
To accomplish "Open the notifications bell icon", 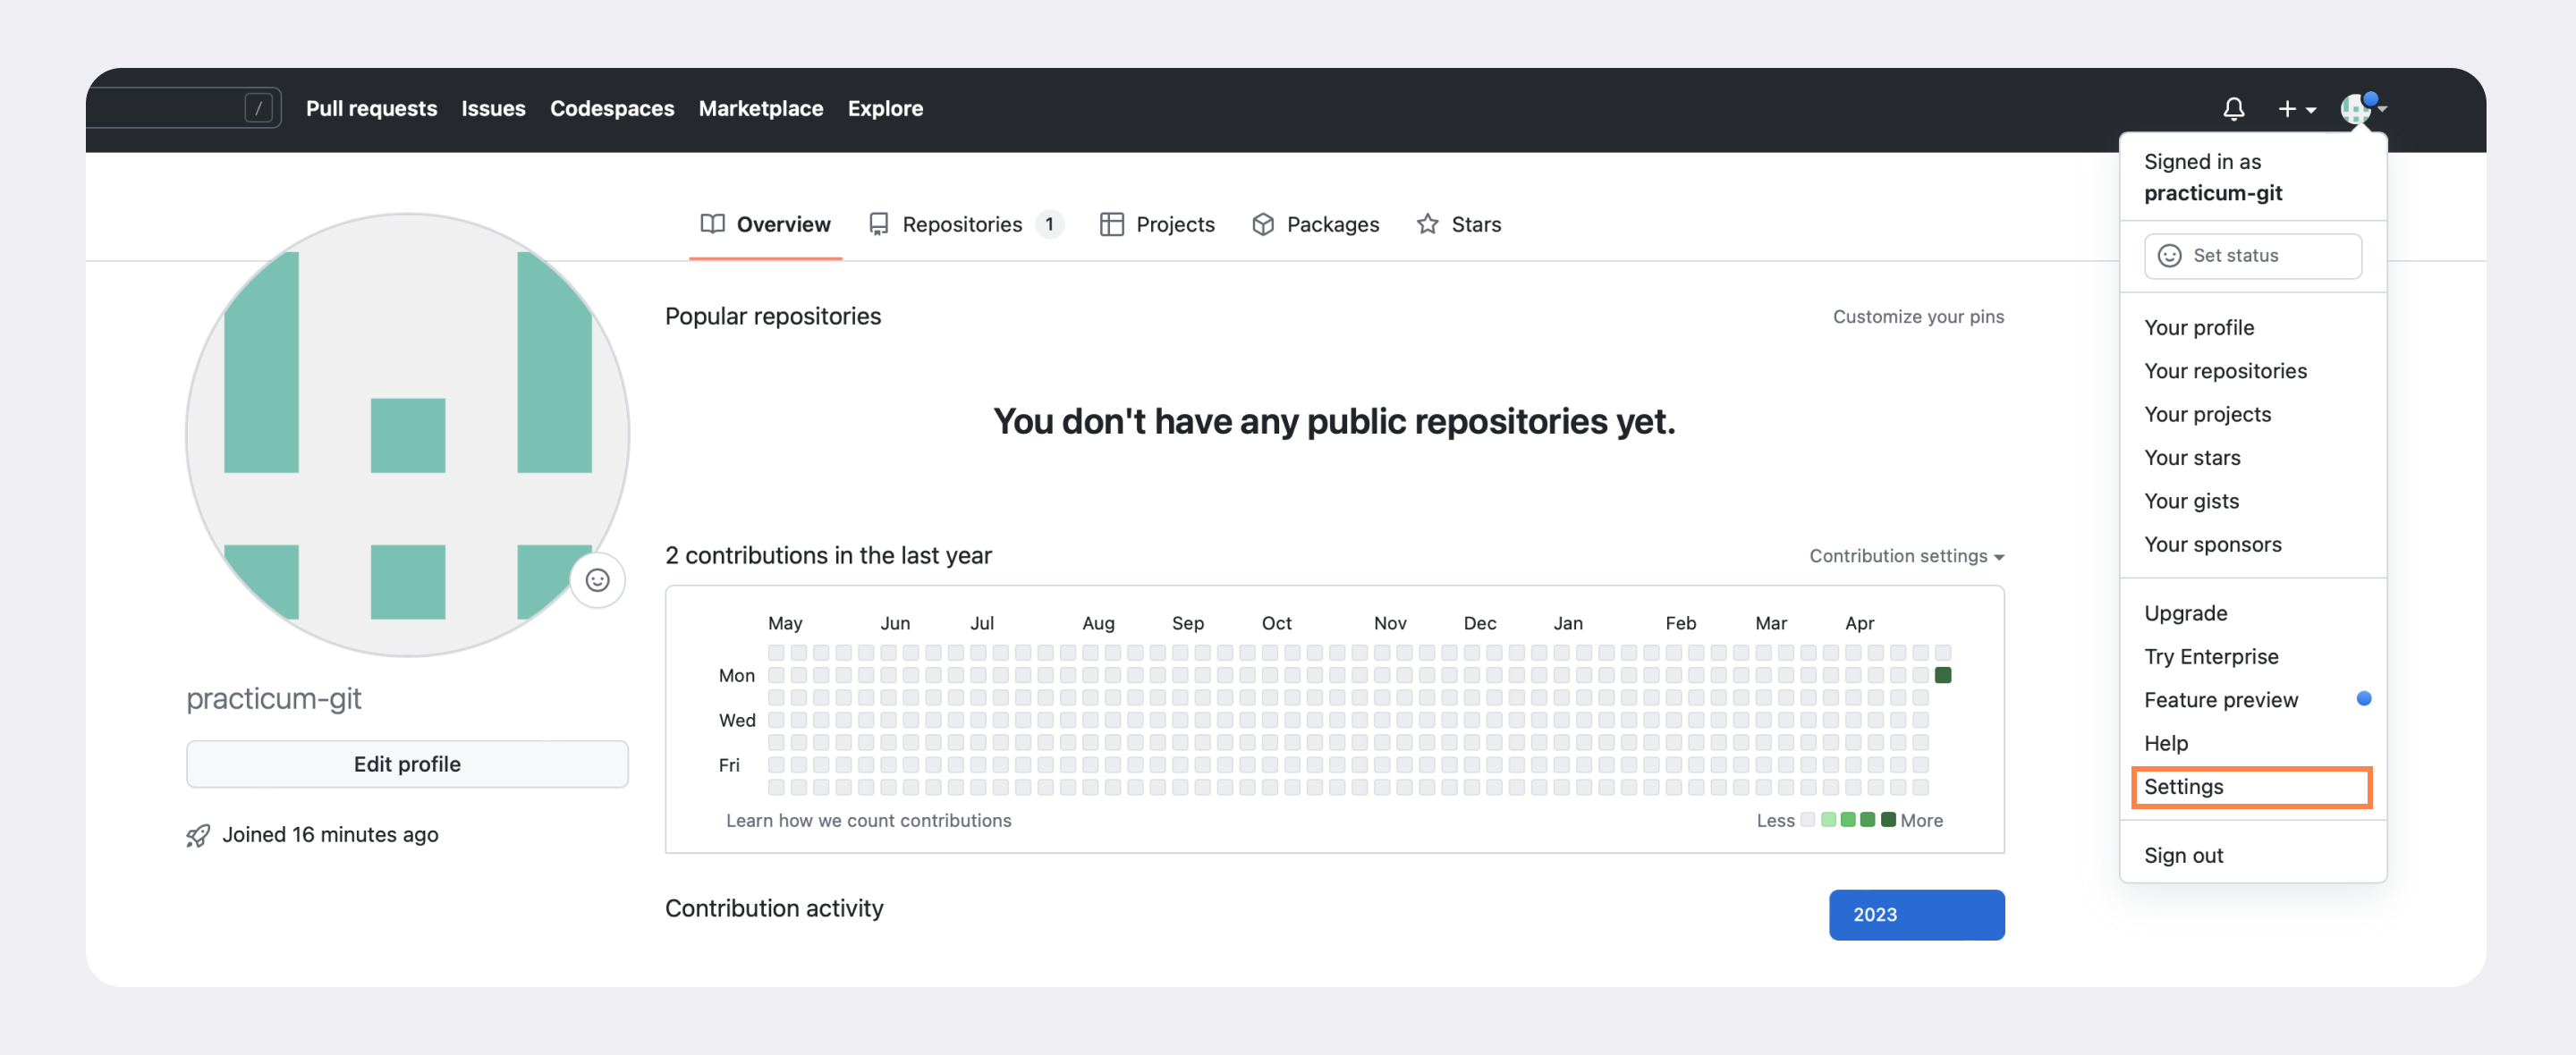I will [x=2233, y=108].
